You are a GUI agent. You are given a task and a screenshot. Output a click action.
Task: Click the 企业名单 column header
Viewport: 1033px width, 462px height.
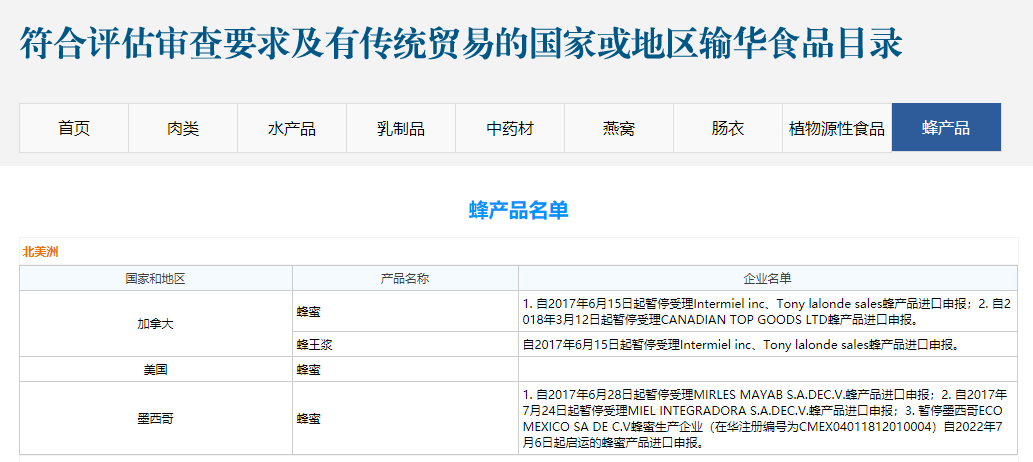point(767,278)
